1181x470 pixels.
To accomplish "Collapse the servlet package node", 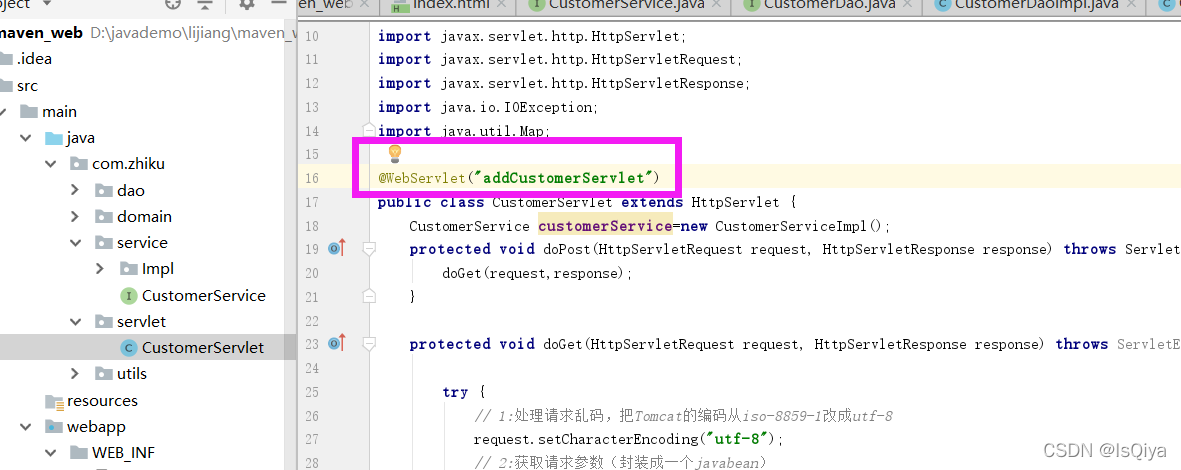I will coord(75,322).
